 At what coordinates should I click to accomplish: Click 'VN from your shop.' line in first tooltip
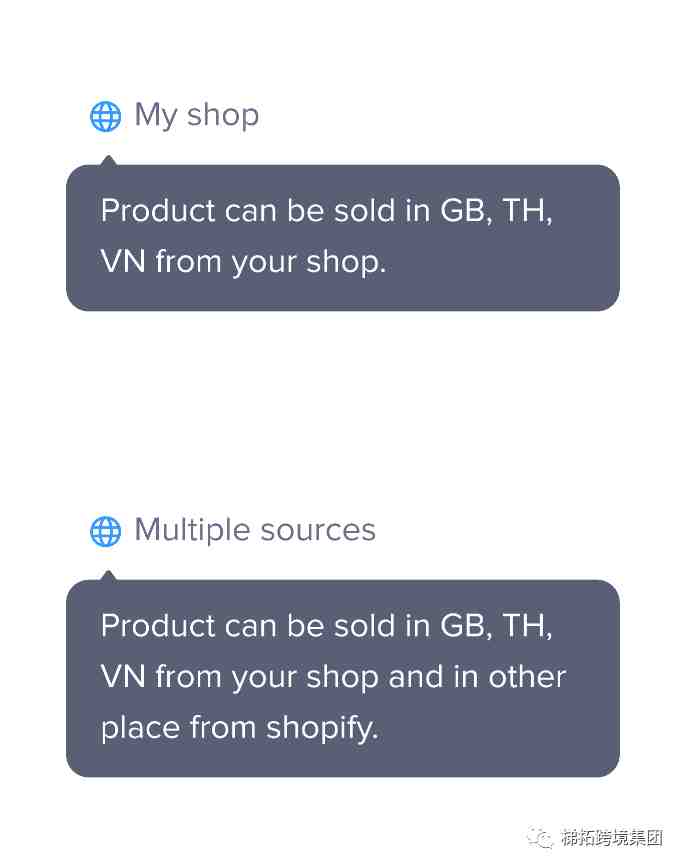click(243, 262)
